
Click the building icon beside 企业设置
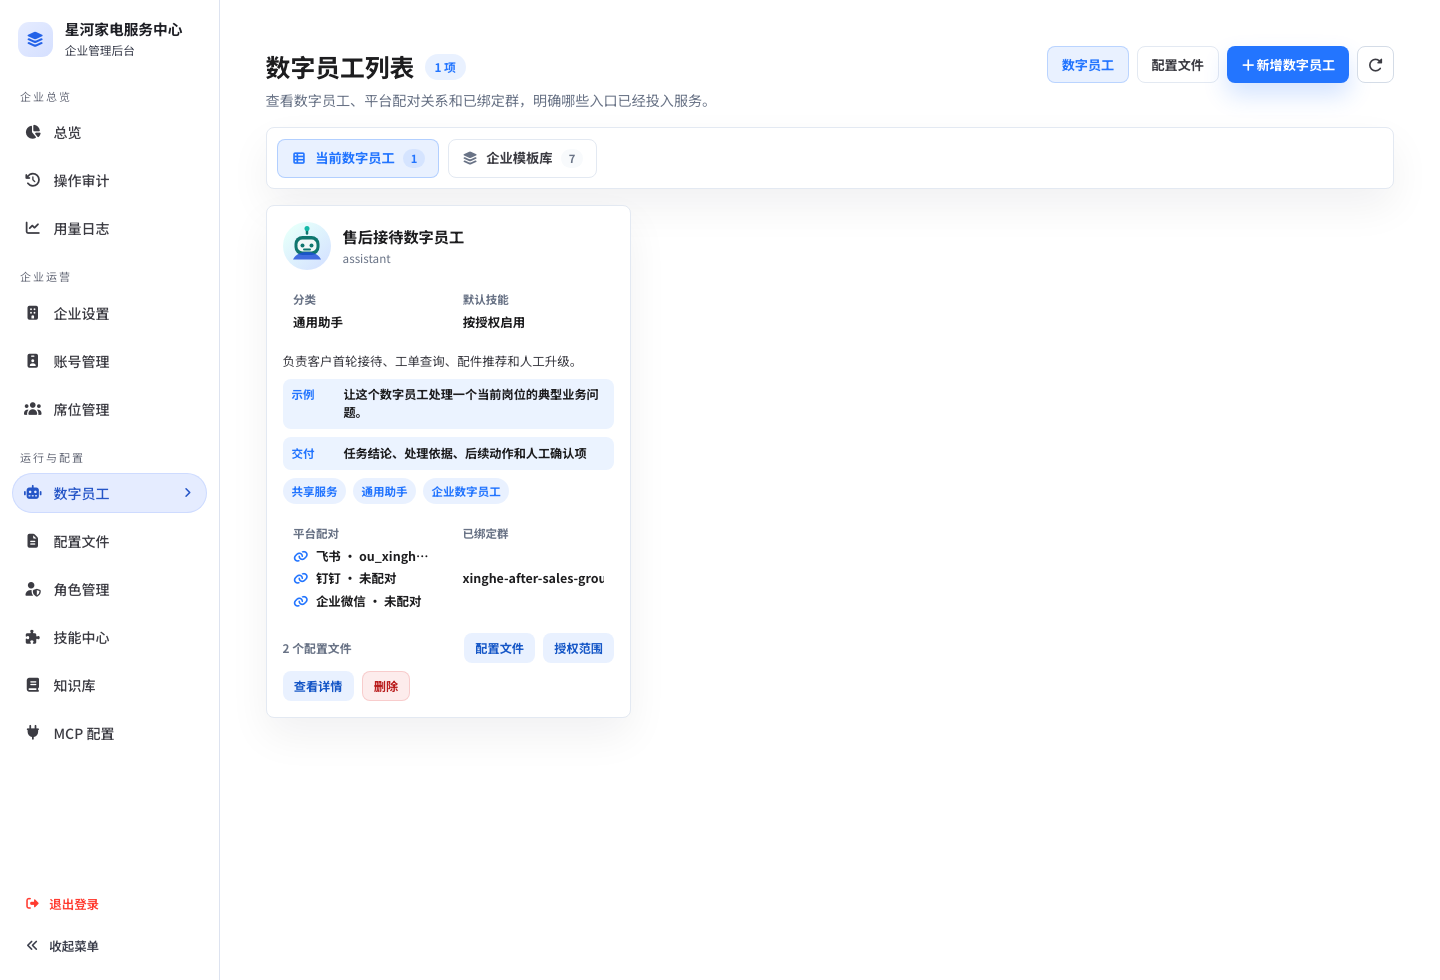point(33,313)
